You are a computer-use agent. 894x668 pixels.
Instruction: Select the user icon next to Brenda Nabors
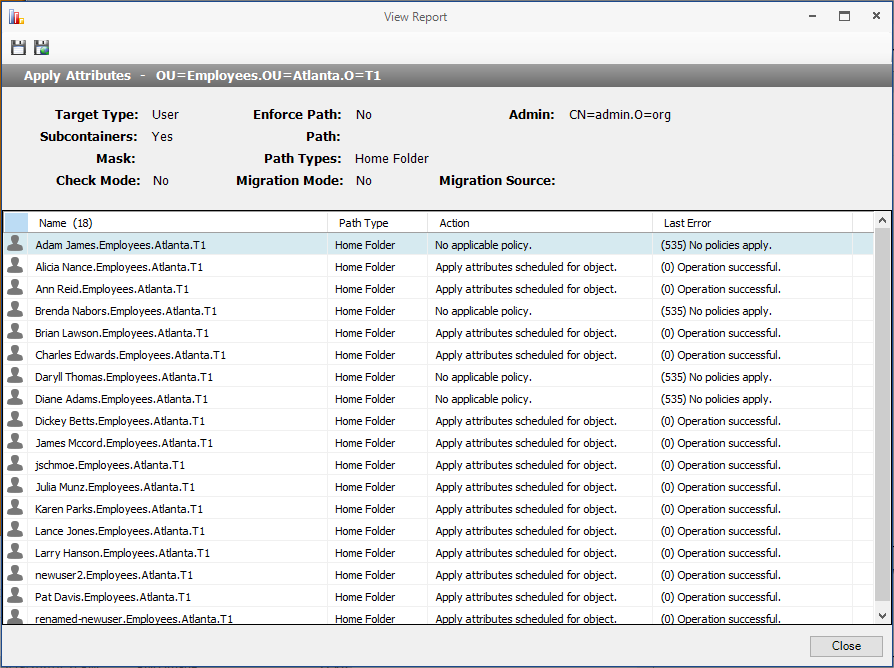pyautogui.click(x=15, y=310)
